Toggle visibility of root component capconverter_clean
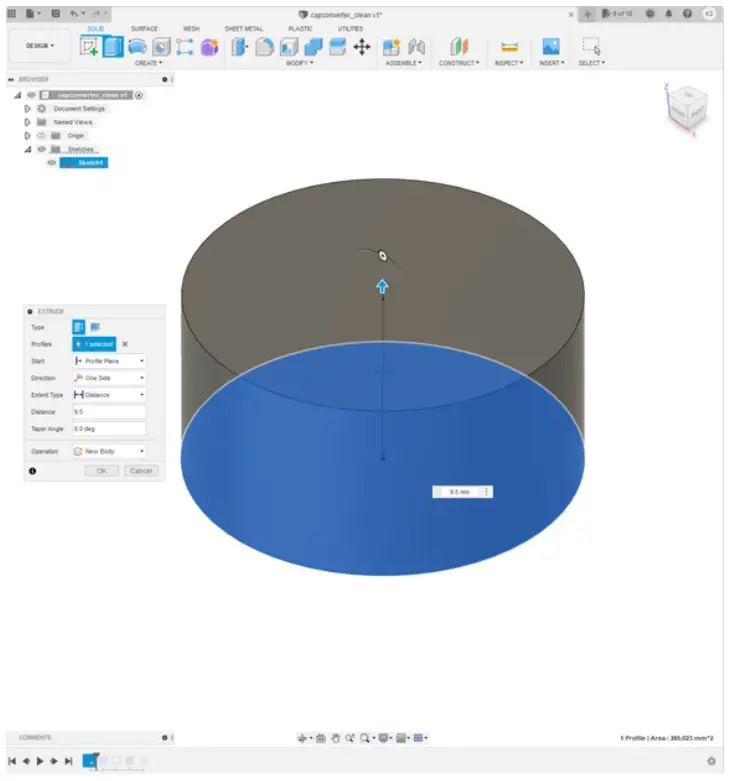This screenshot has height=781, width=730. (31, 95)
